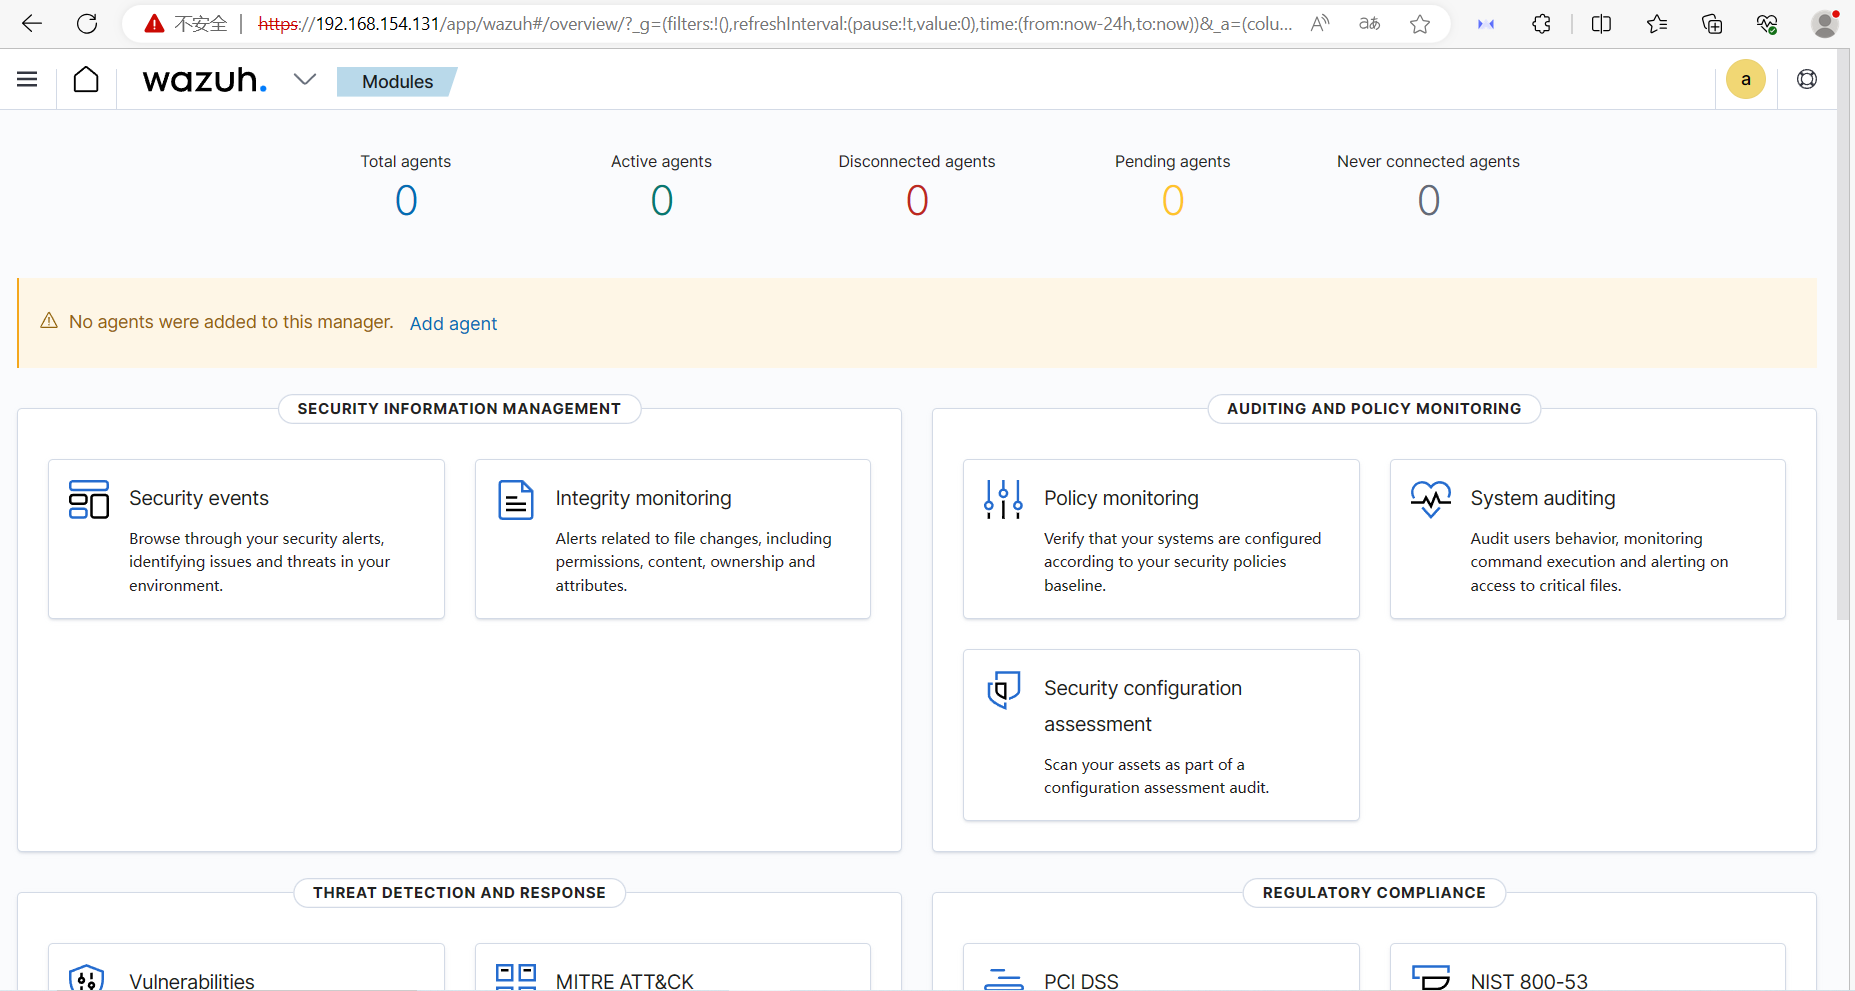Open the browser extensions puzzle icon
1855x991 pixels.
[x=1541, y=24]
